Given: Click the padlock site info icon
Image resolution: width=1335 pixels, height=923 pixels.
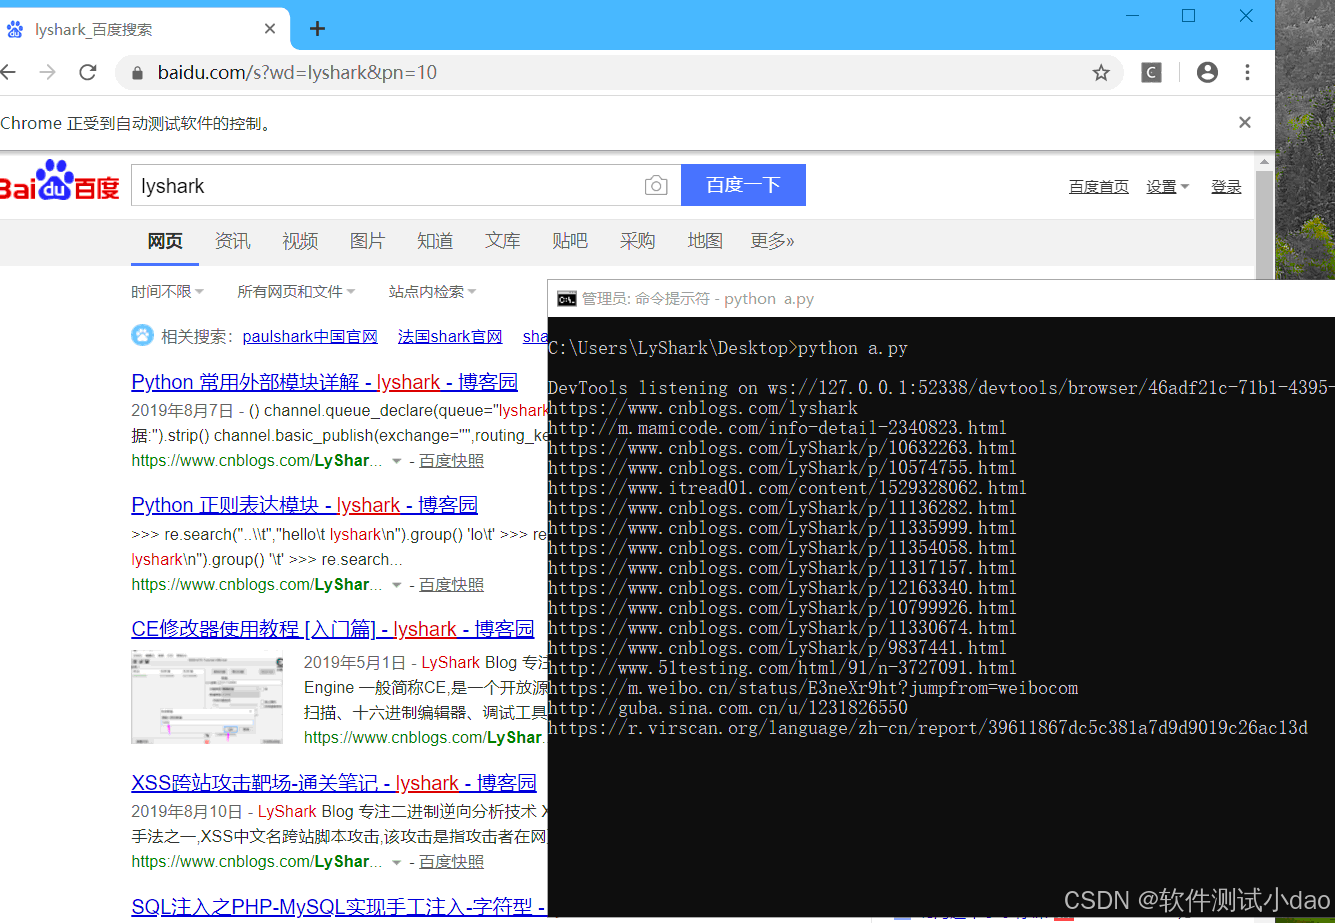Looking at the screenshot, I should pos(137,72).
